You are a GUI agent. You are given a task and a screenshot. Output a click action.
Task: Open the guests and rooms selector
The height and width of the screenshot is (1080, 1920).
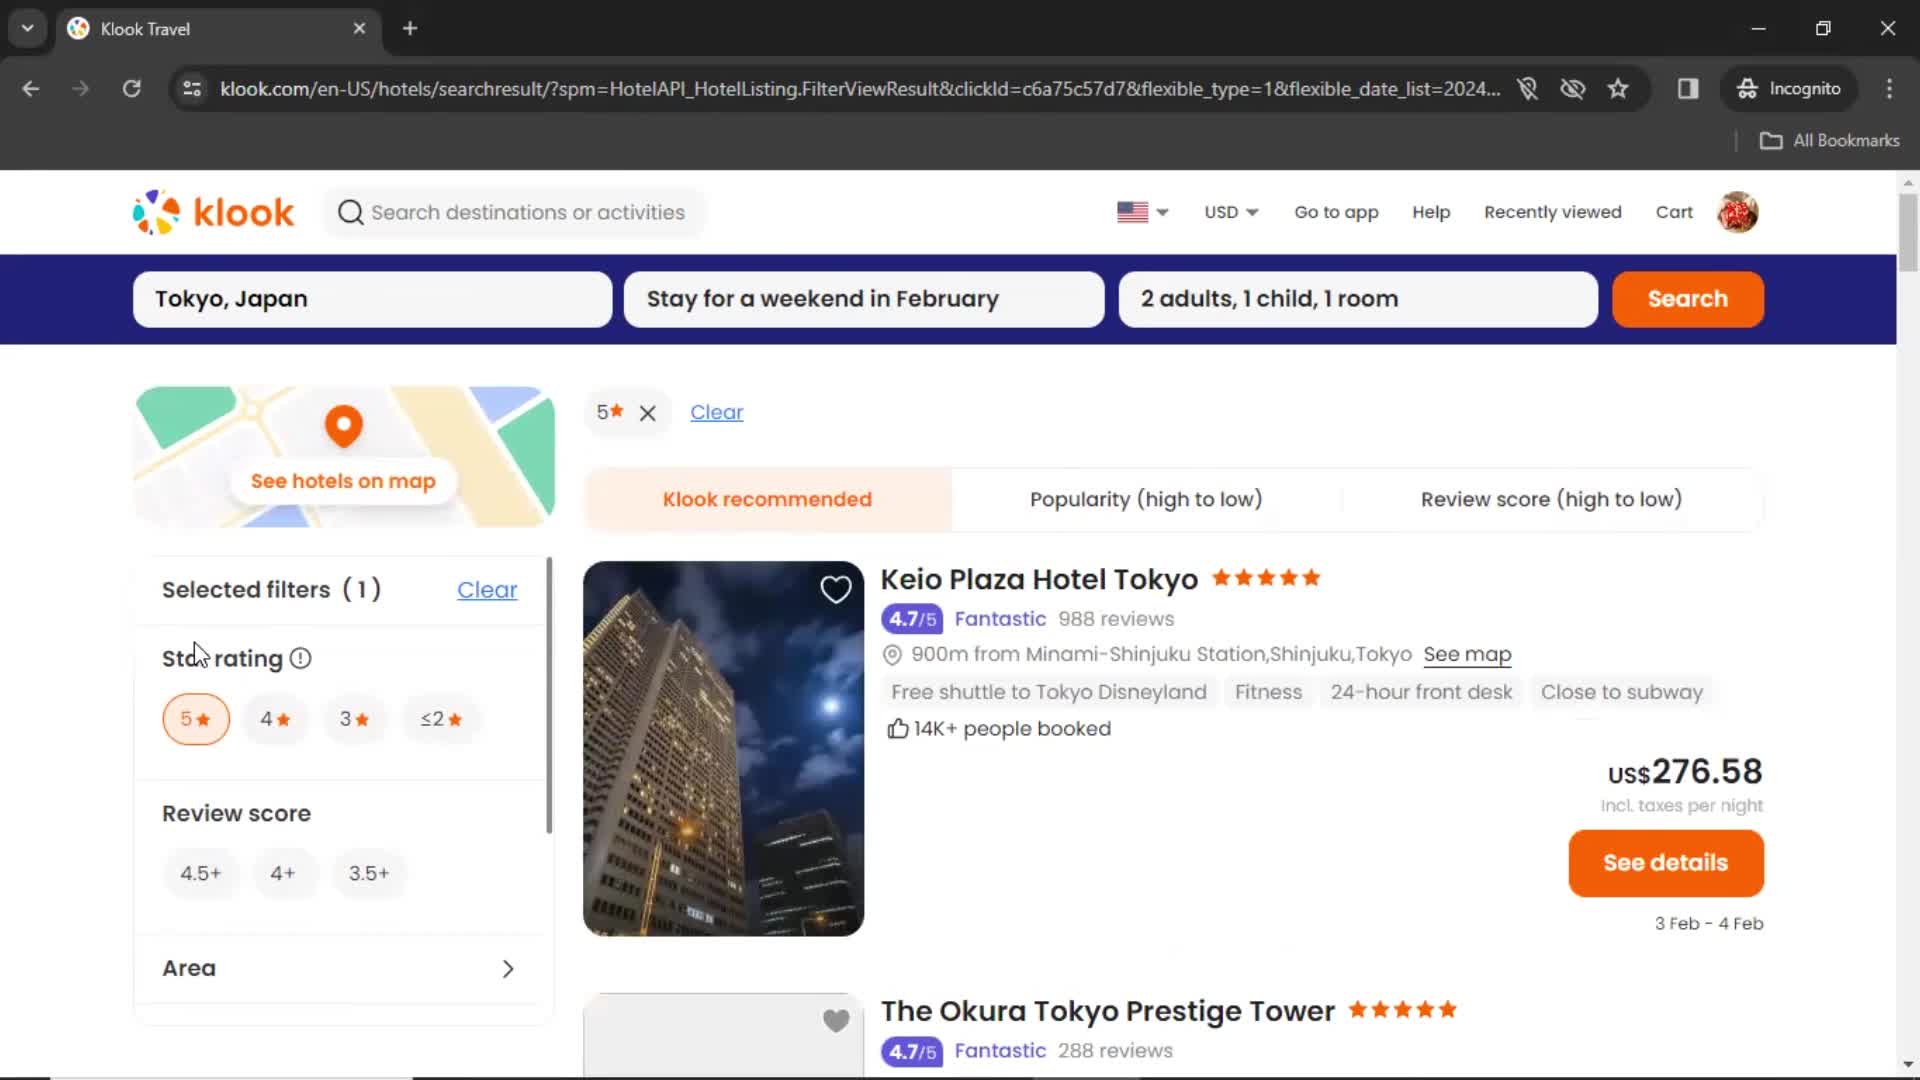1358,299
